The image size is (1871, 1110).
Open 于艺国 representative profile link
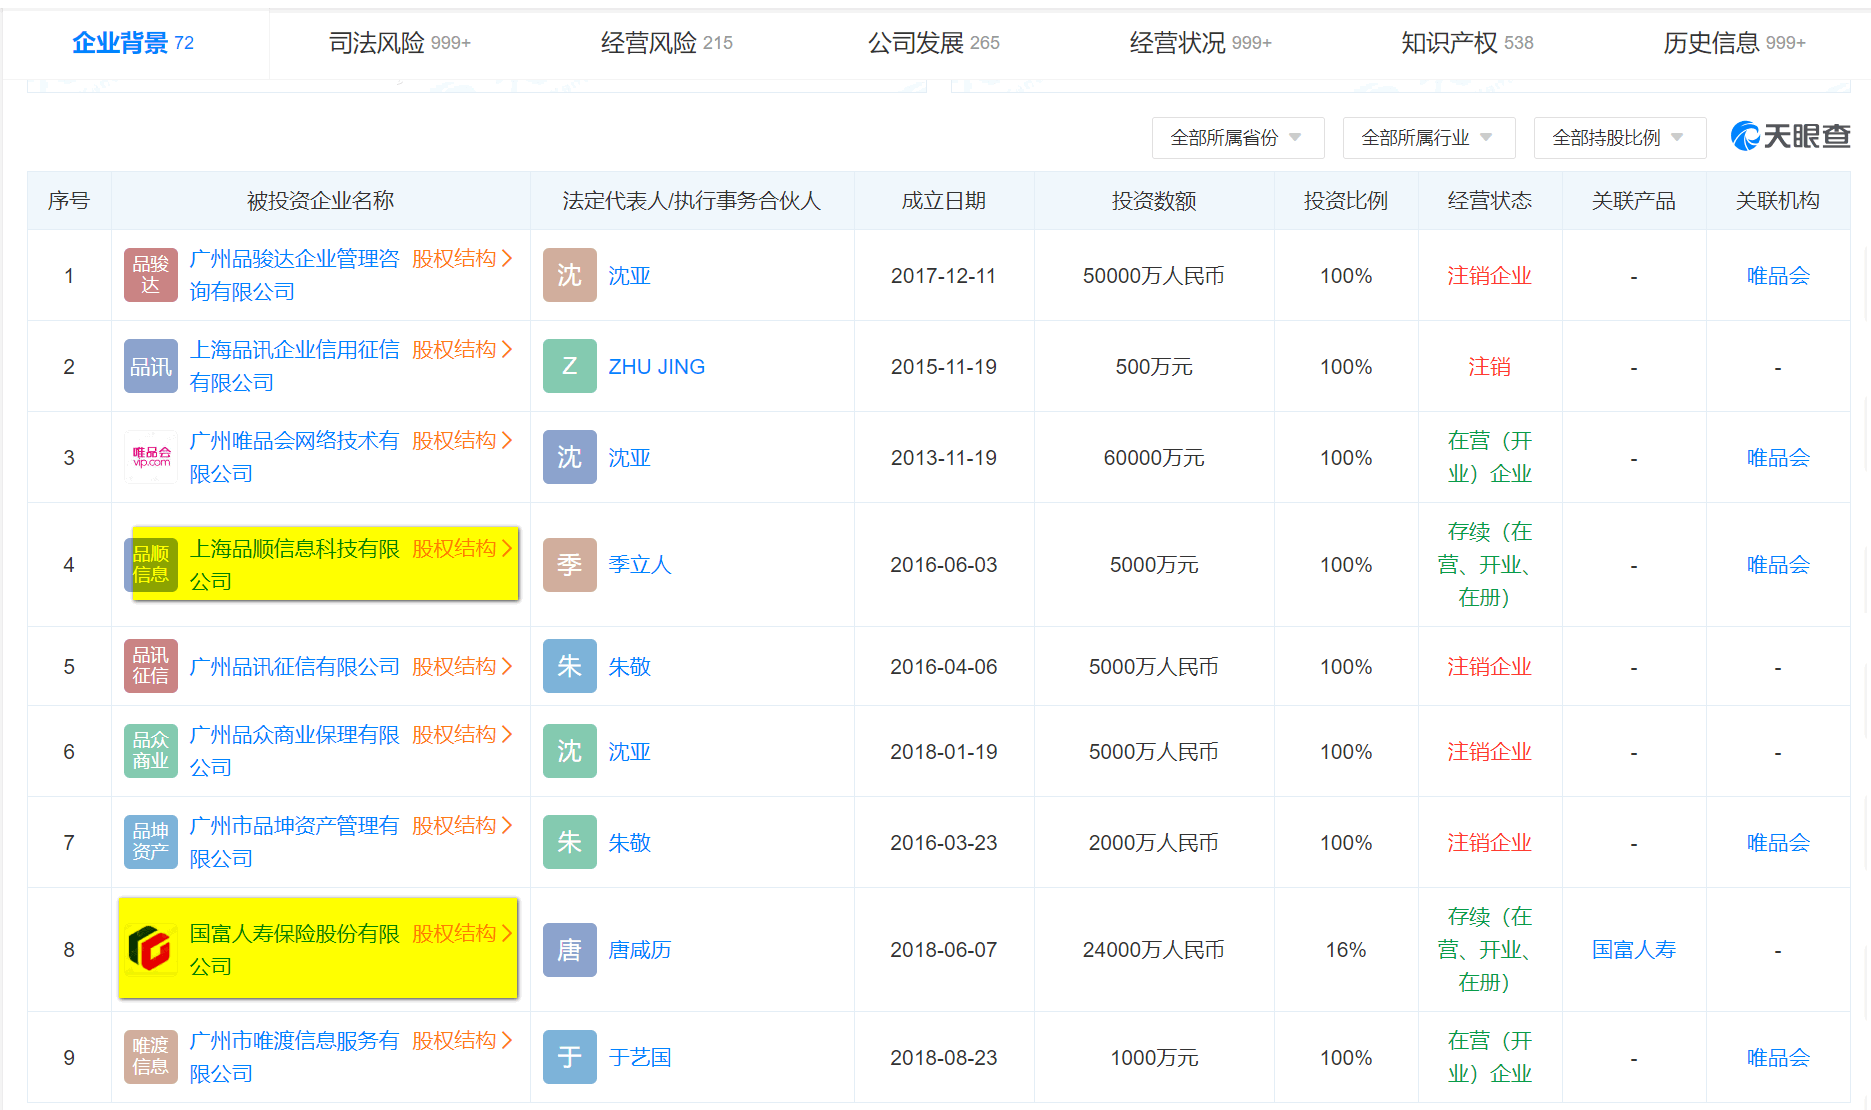click(640, 1057)
